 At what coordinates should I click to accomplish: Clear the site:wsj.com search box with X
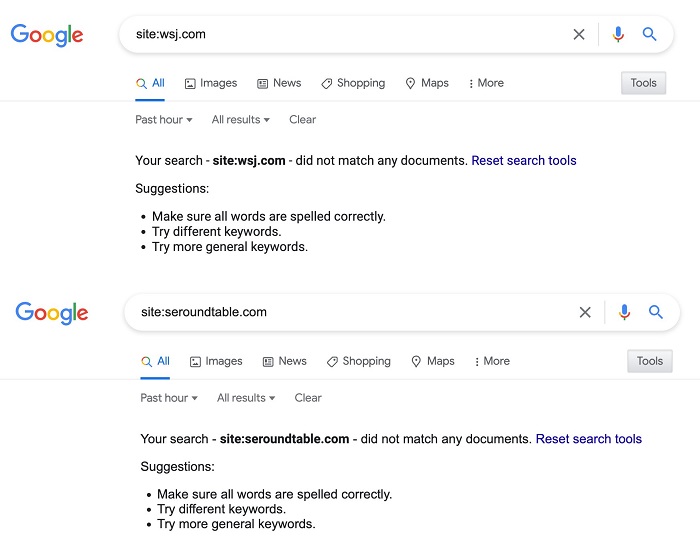579,34
